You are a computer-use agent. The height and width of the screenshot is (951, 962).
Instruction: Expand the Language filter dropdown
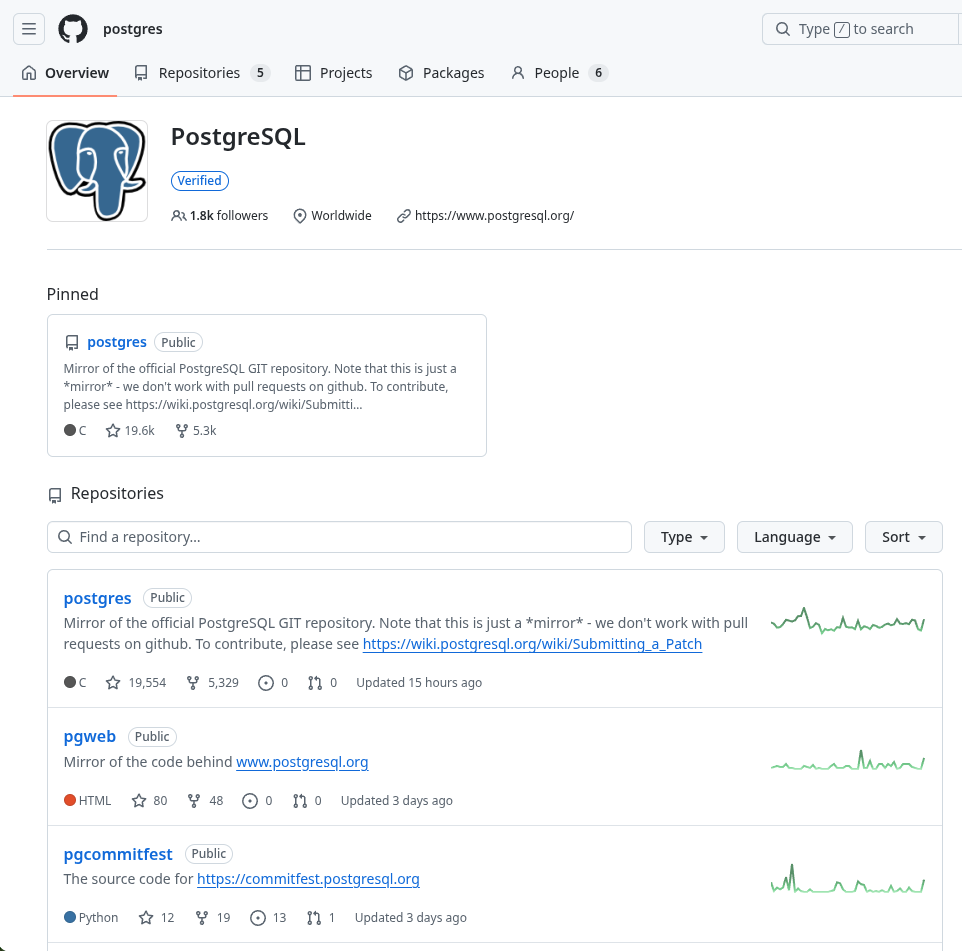click(794, 537)
